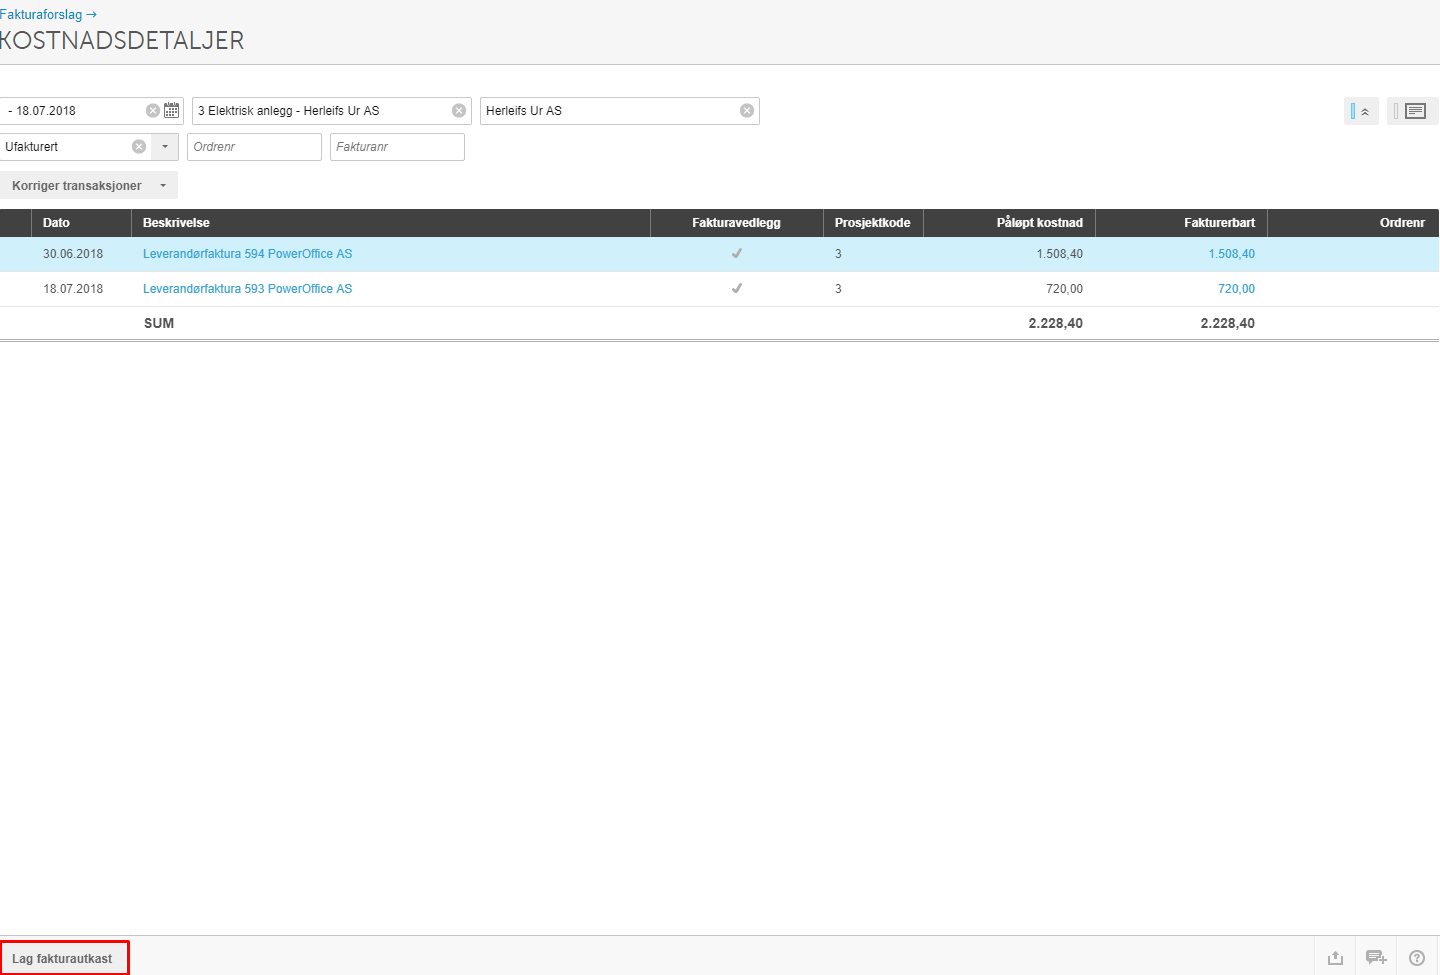Open the help question mark icon

[x=1417, y=958]
